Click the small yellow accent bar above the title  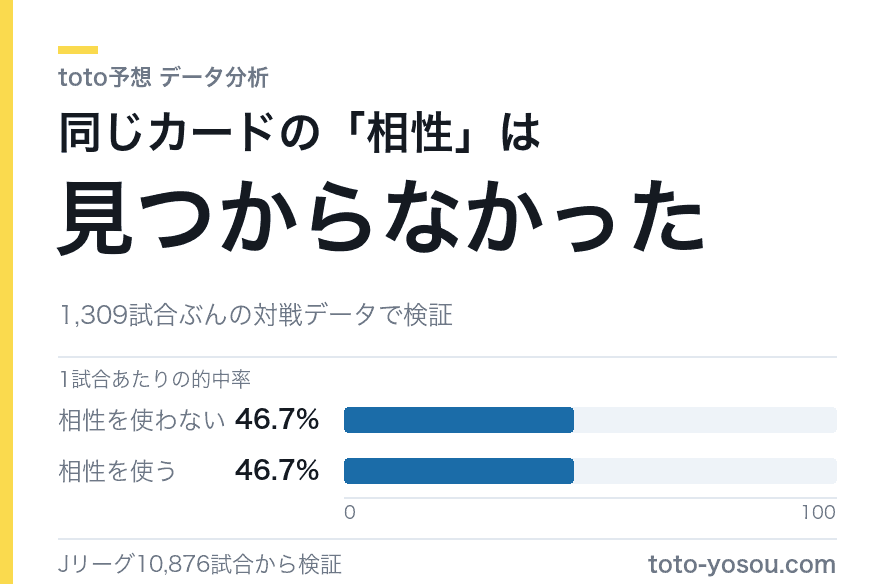pos(78,50)
